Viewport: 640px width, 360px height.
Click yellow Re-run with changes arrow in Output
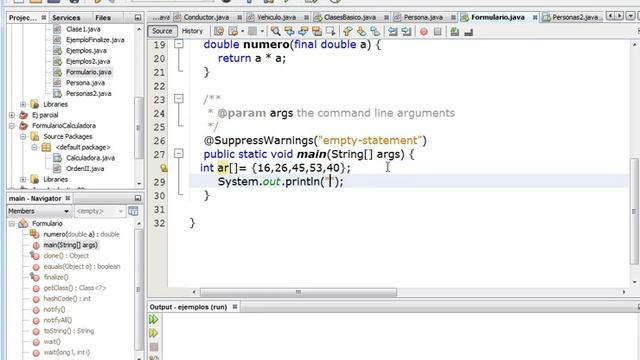153,333
